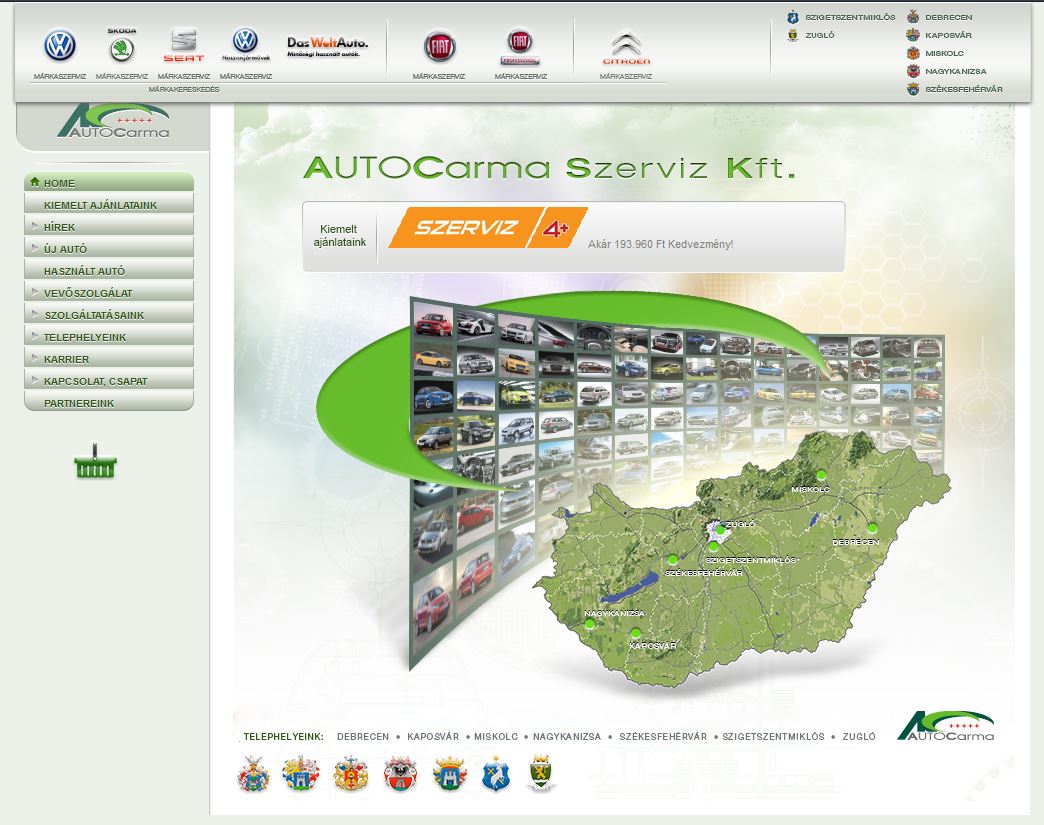This screenshot has height=825, width=1044.
Task: Click the Debrecen crest in the top bar
Action: [x=913, y=17]
